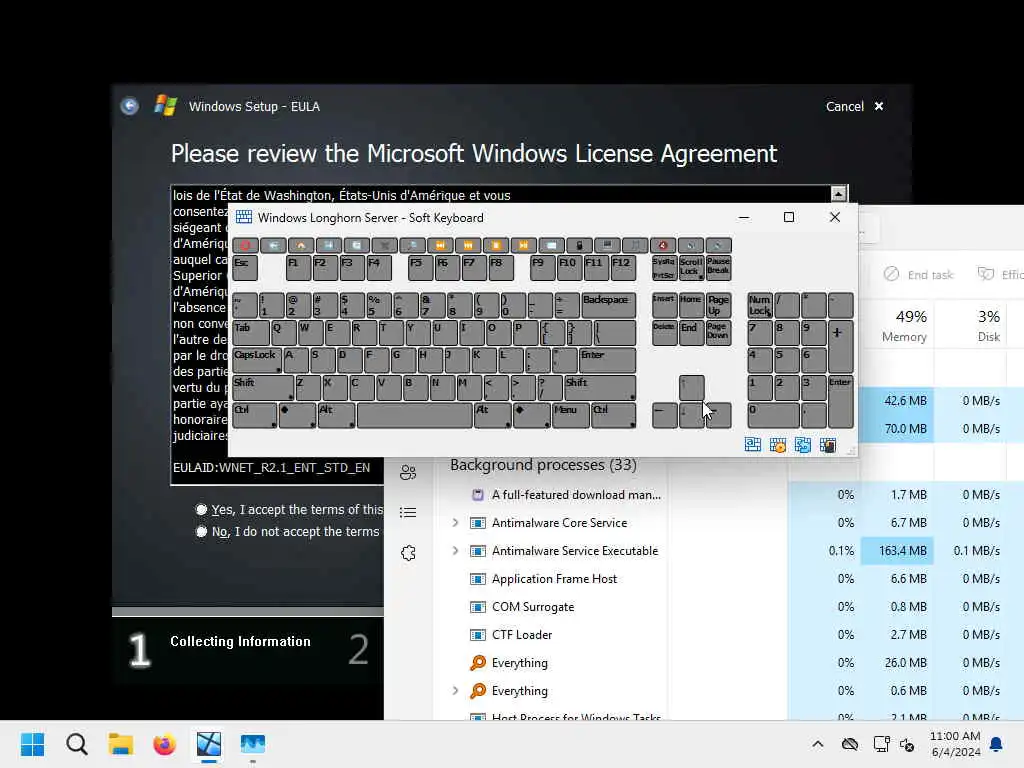
Task: Click Cancel in Windows Setup
Action: [x=854, y=106]
